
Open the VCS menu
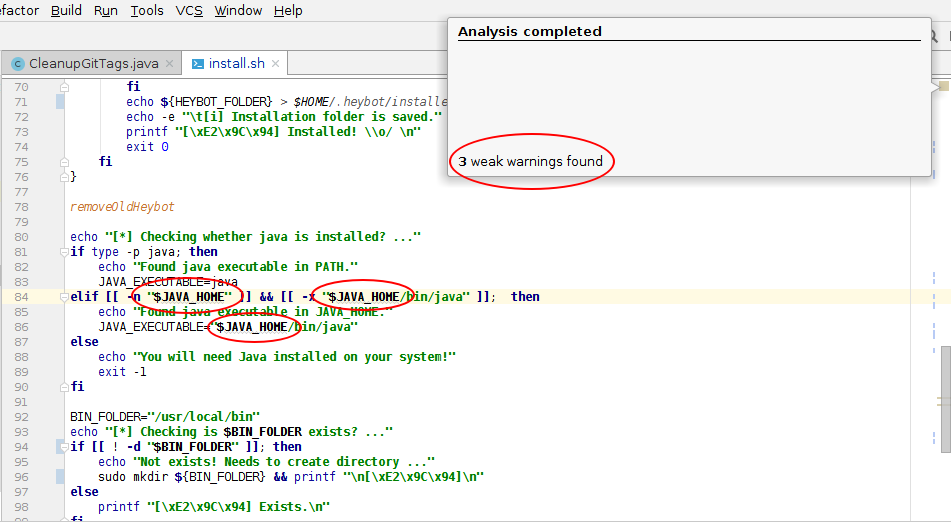pos(189,10)
